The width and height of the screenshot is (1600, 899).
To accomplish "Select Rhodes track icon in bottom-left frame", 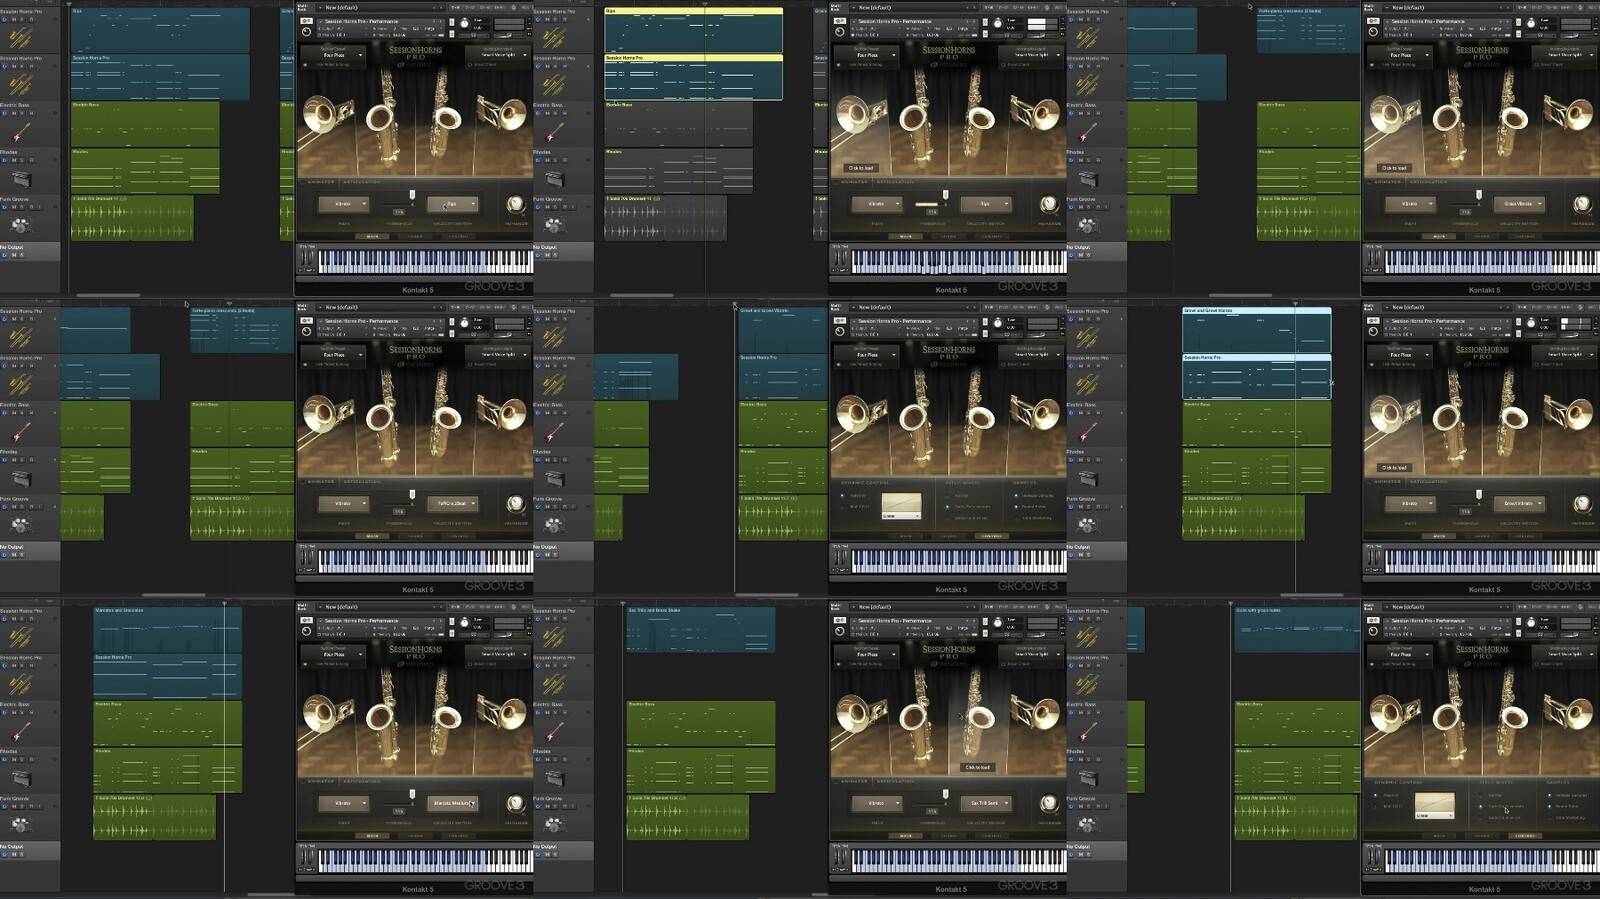I will (20, 778).
